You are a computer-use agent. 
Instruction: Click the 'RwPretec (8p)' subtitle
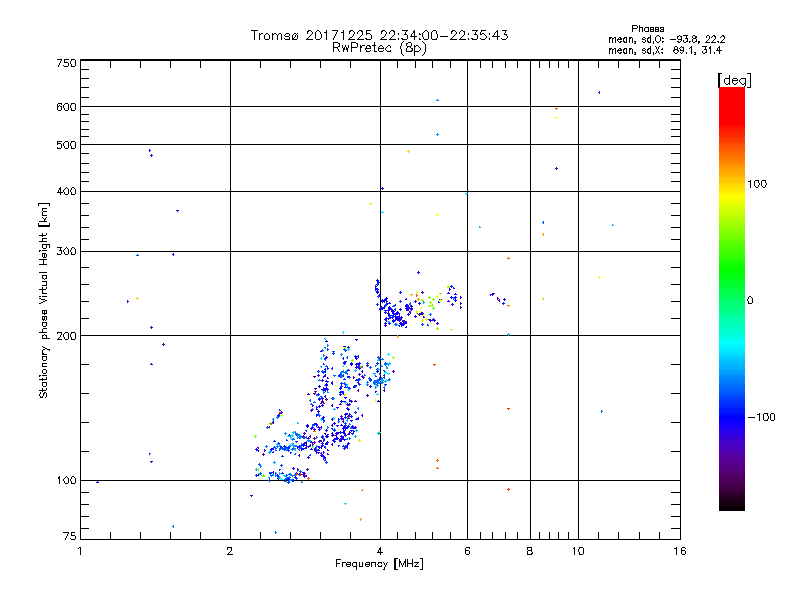[379, 48]
